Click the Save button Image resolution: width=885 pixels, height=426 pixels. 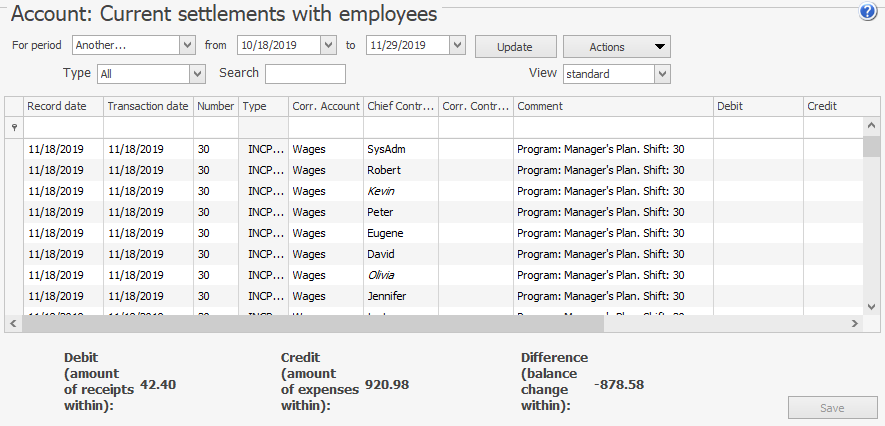coord(833,408)
